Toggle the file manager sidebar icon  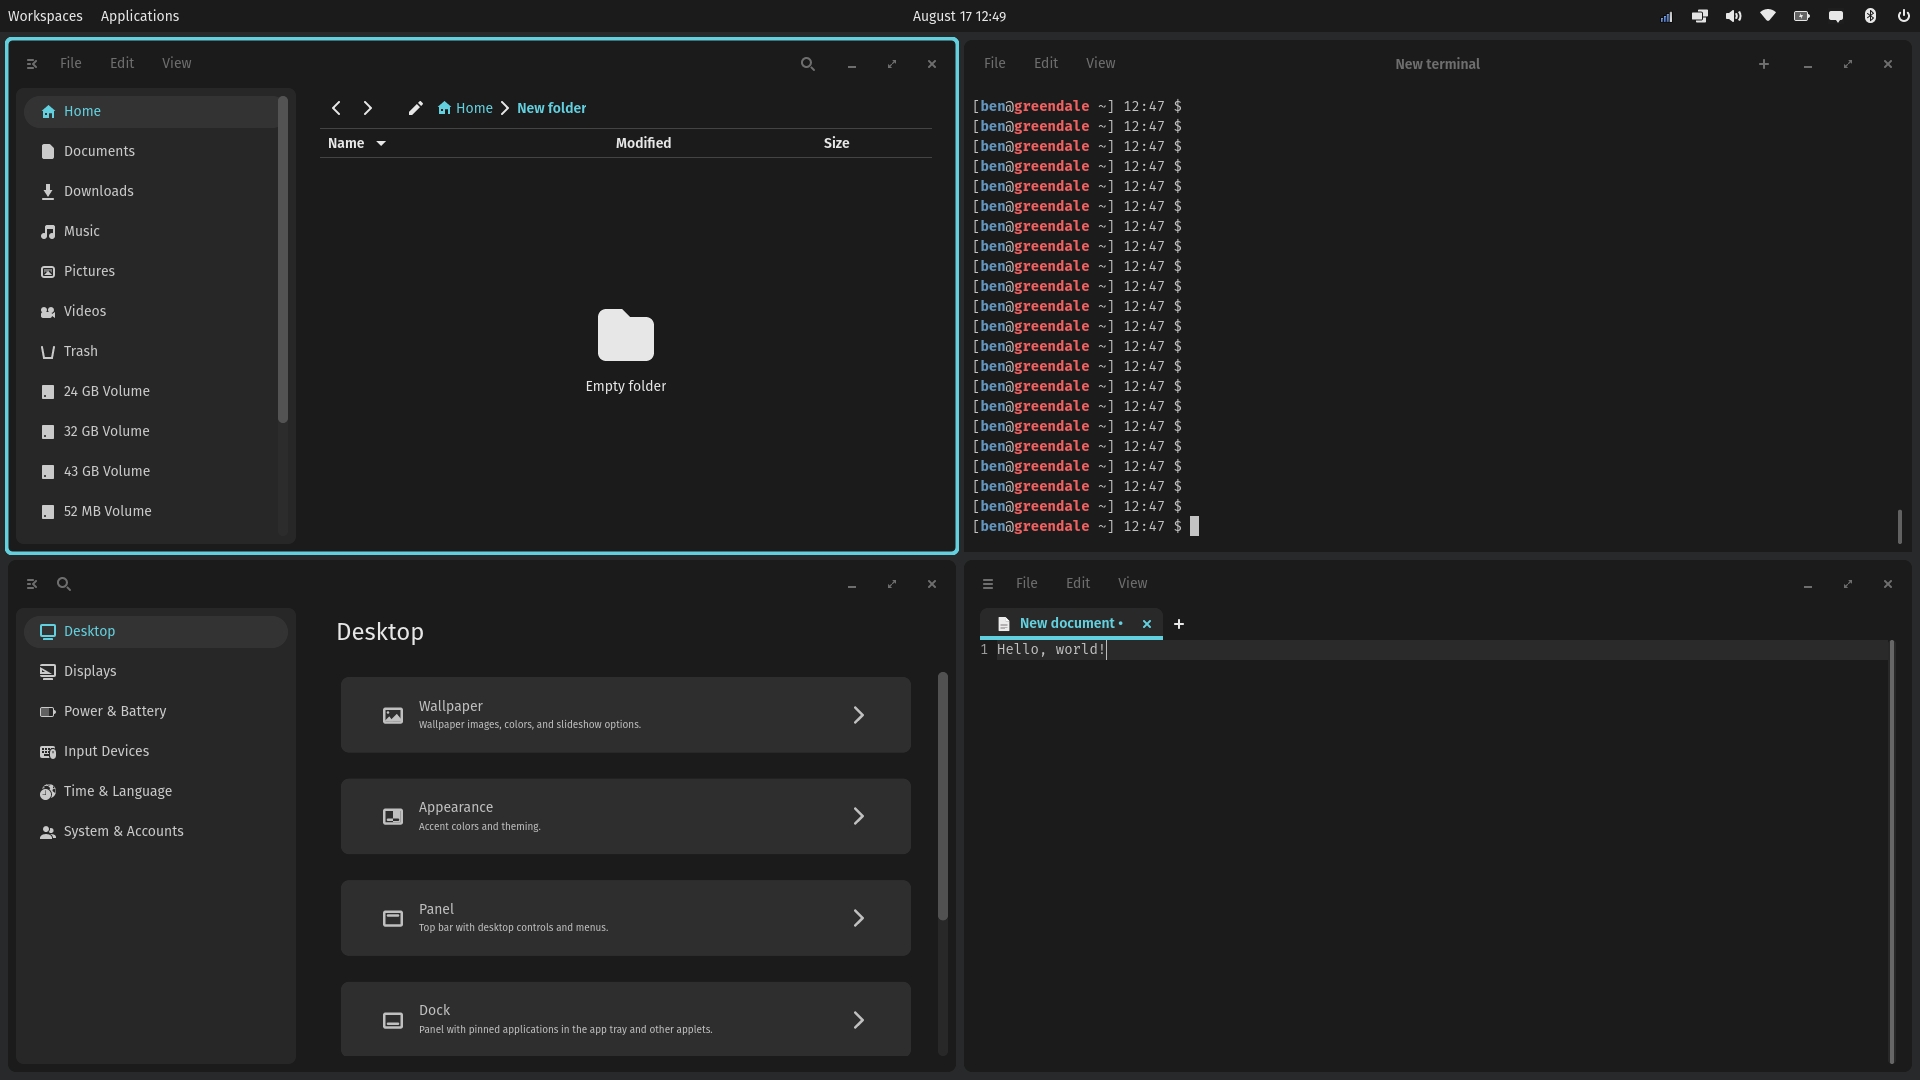click(32, 64)
